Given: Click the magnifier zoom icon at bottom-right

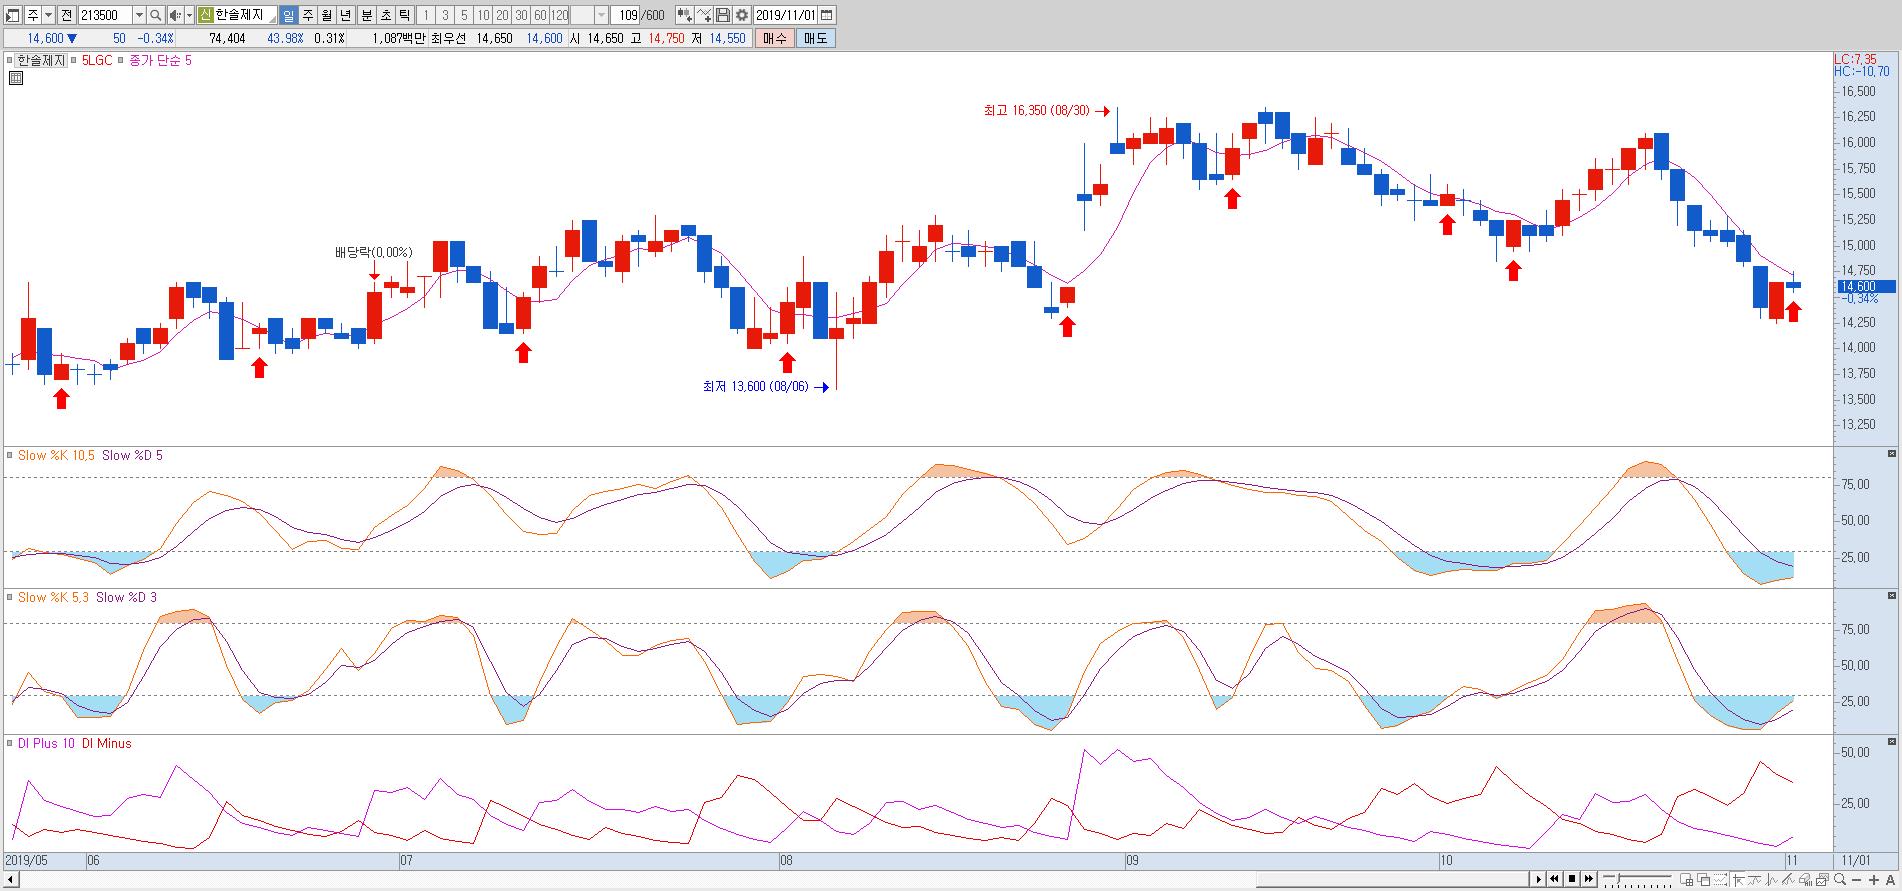Looking at the screenshot, I should point(1840,880).
